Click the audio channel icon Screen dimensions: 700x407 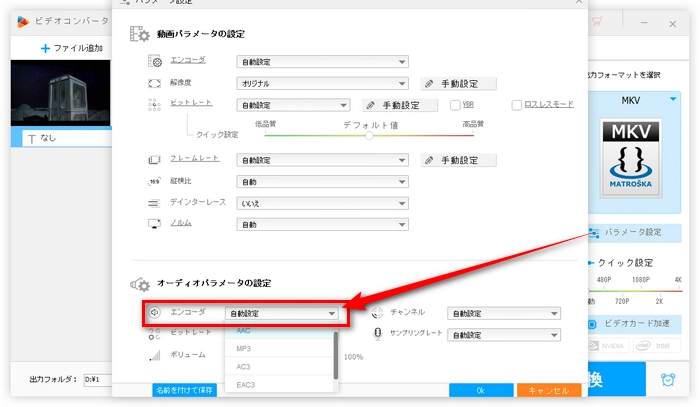[378, 313]
